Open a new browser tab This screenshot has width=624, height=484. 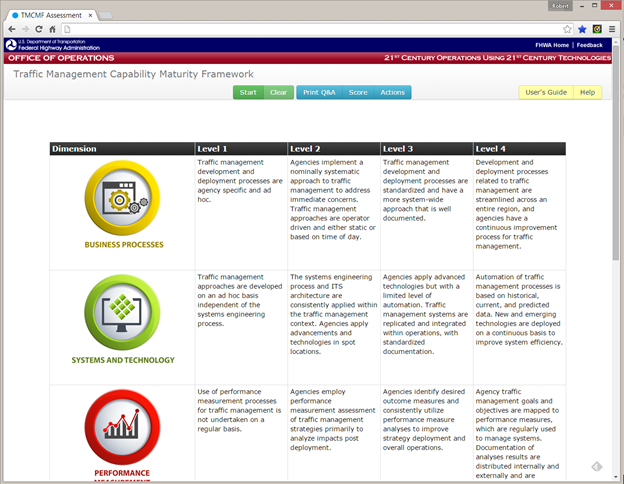click(x=105, y=16)
